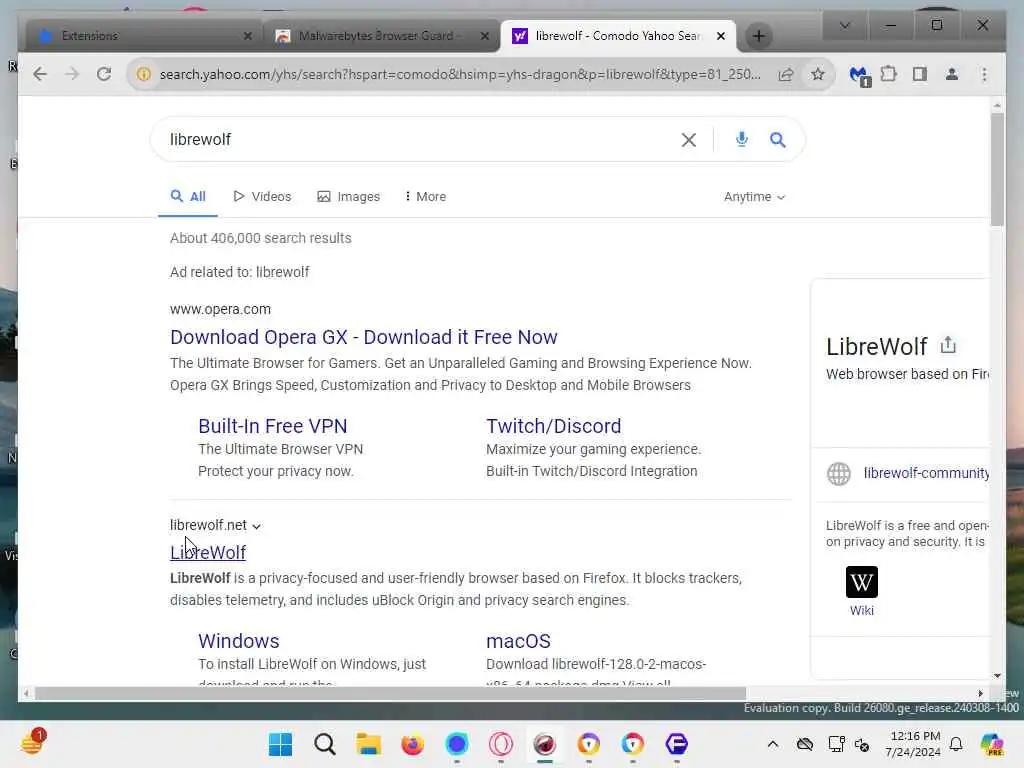Open the librewolf-community link
Viewport: 1024px width, 768px height.
(x=926, y=473)
